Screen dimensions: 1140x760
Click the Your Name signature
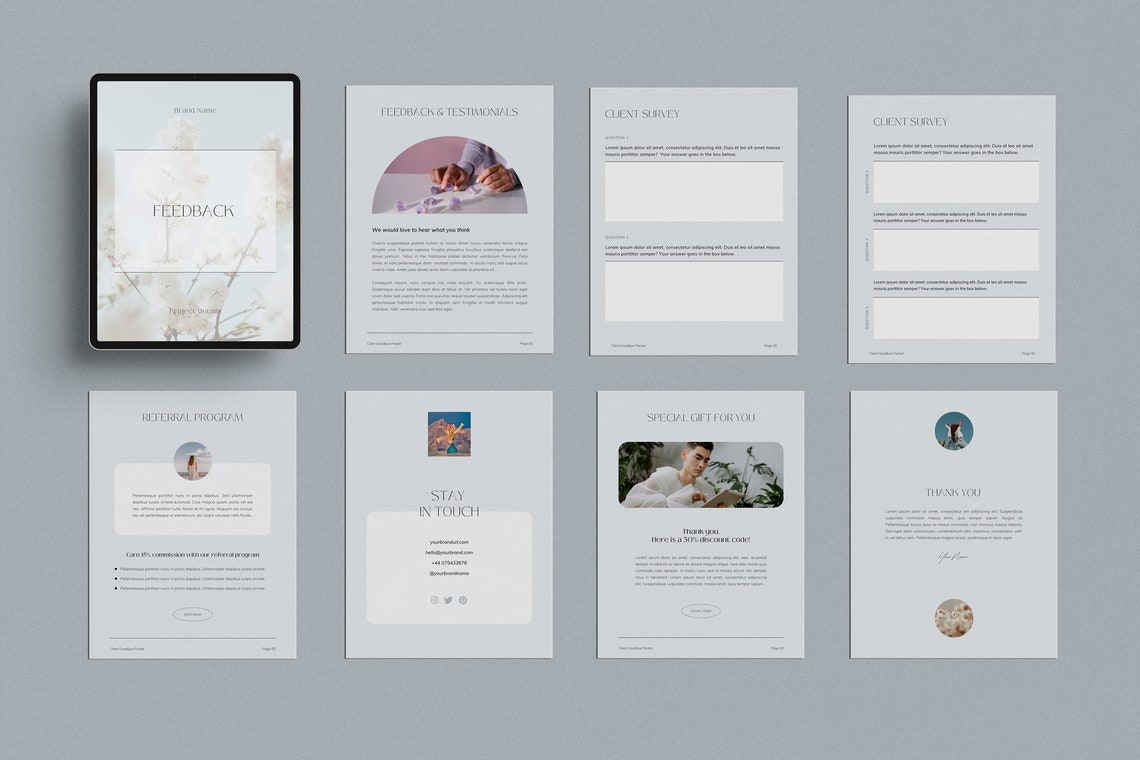point(953,558)
